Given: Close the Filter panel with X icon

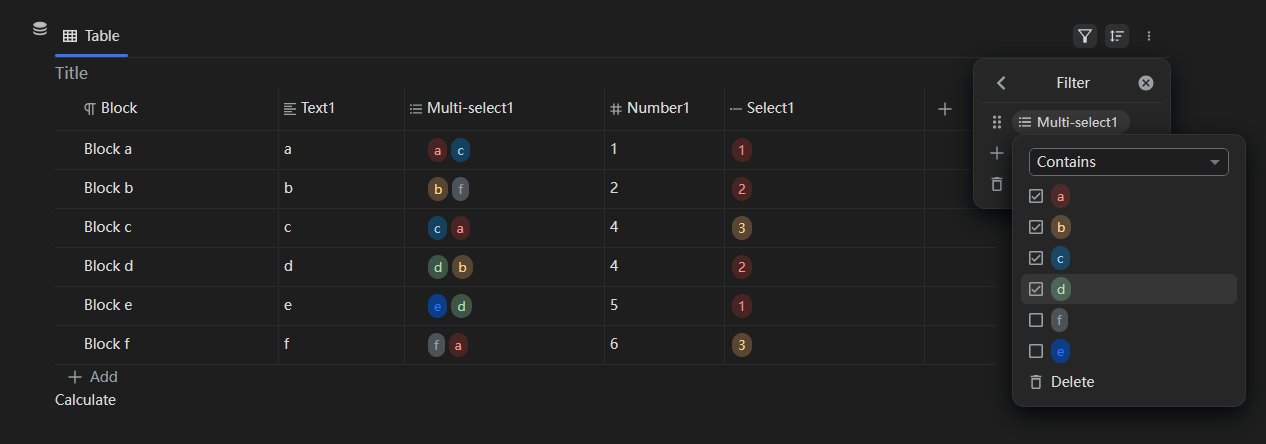Looking at the screenshot, I should (1146, 83).
